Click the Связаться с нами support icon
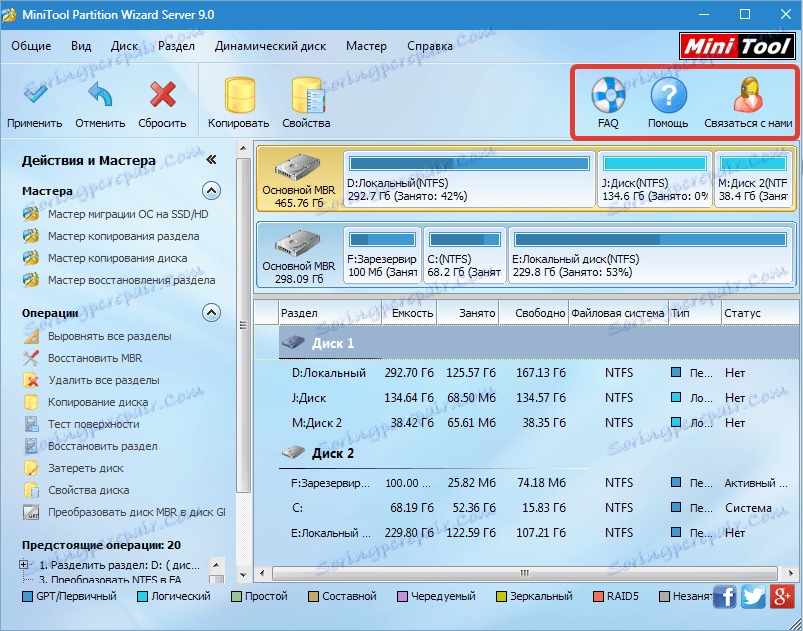This screenshot has width=803, height=631. (748, 94)
